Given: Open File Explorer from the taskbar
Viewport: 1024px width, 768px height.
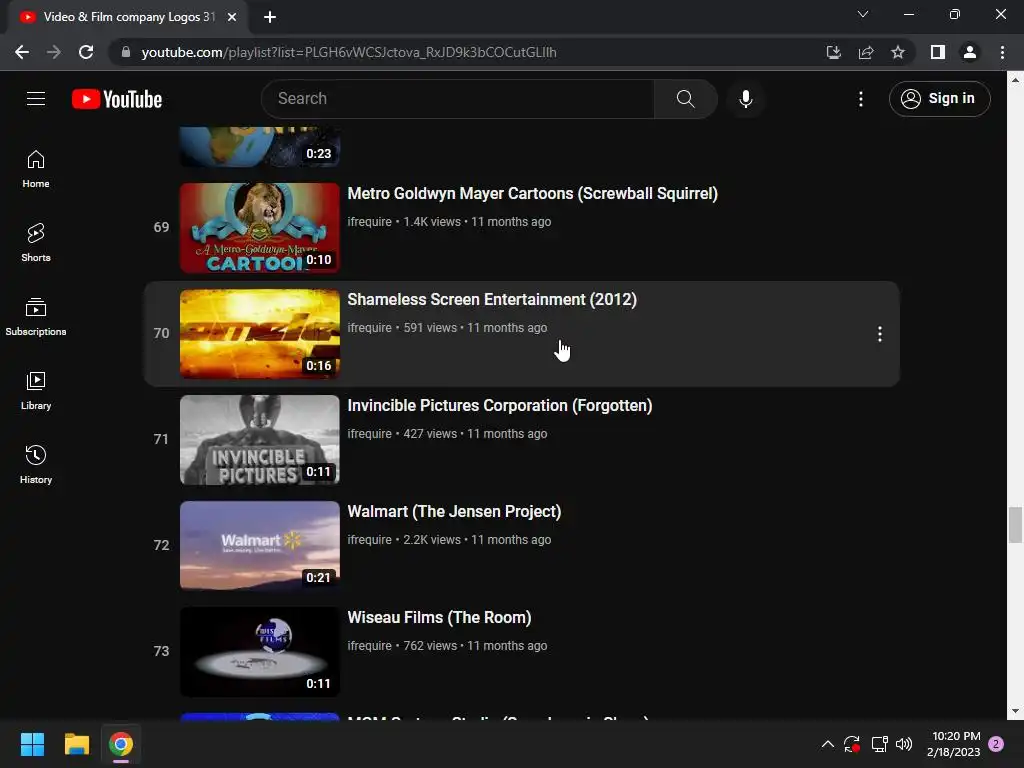Looking at the screenshot, I should click(76, 744).
